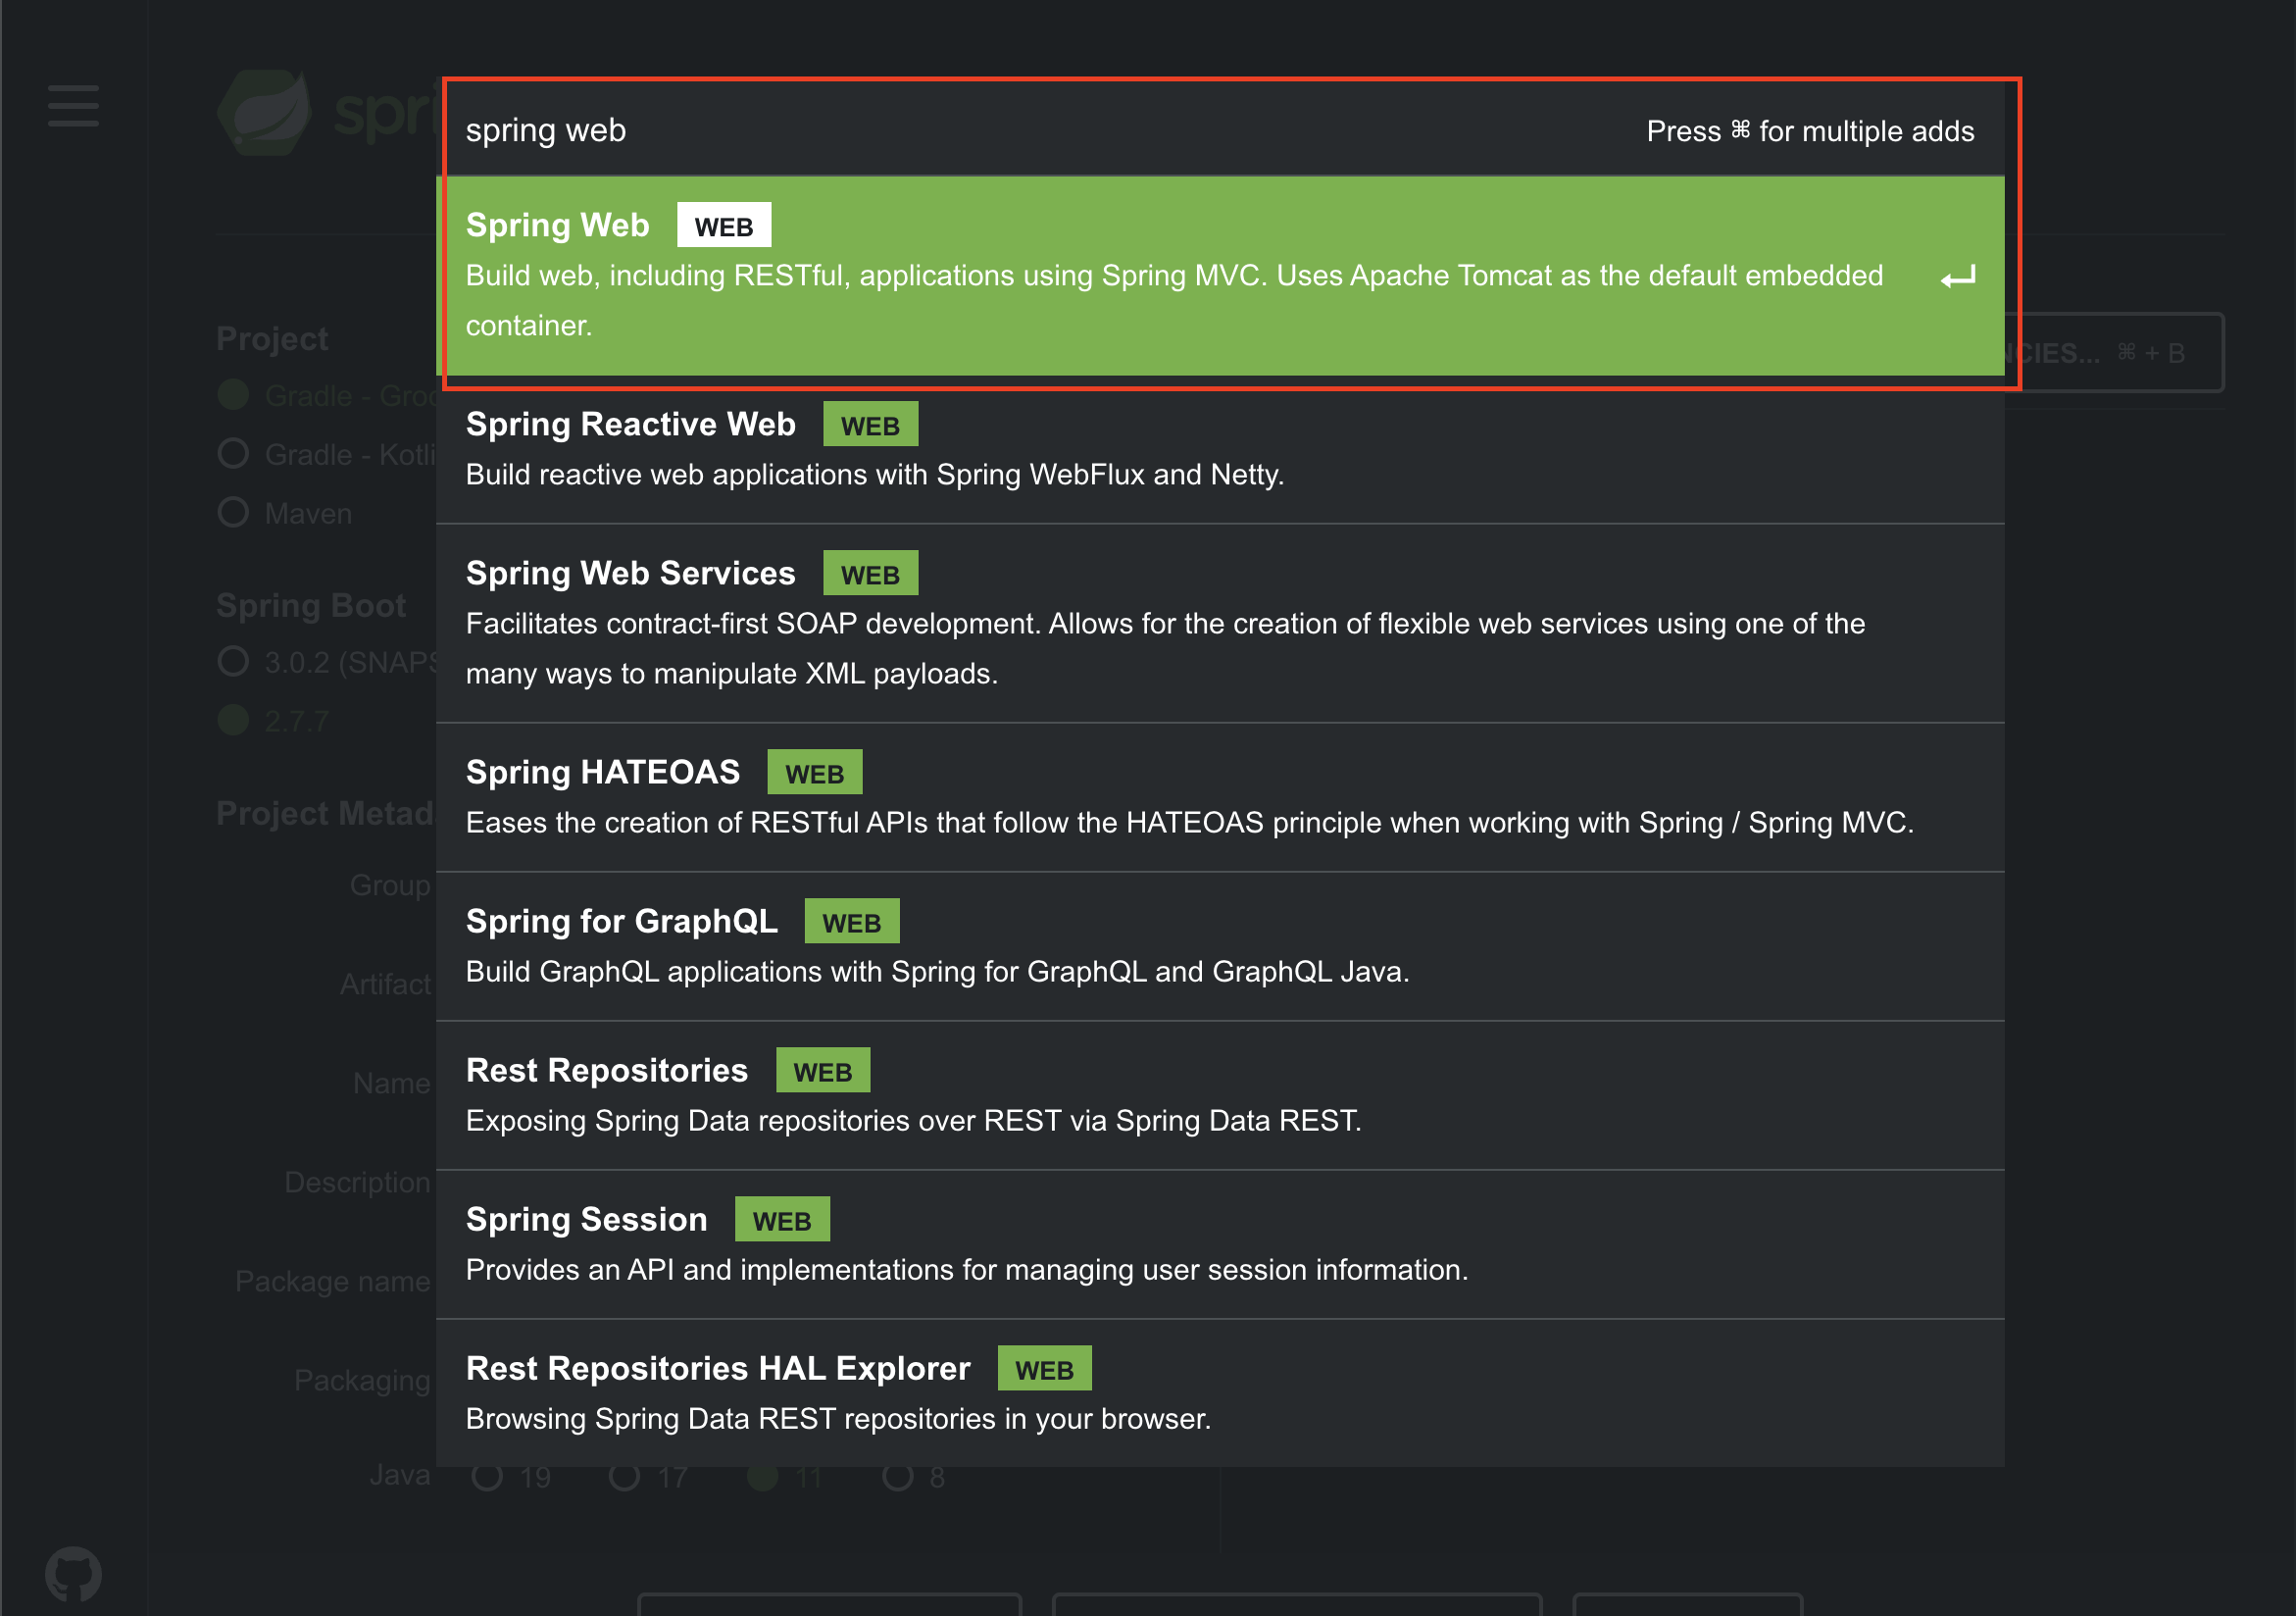Image resolution: width=2296 pixels, height=1616 pixels.
Task: Choose Java version 17 radio button
Action: coord(624,1476)
